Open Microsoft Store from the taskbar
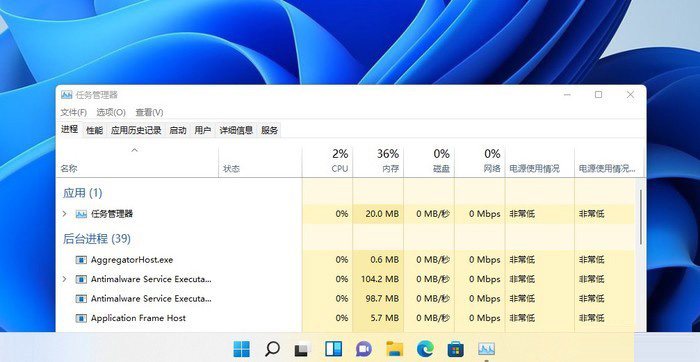 pos(456,349)
